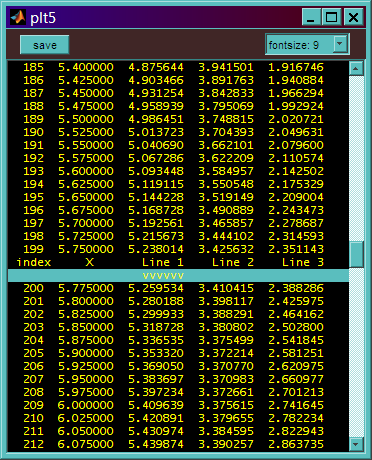The image size is (372, 460).
Task: Click Line 1 value 5.409639 in row 209
Action: pyautogui.click(x=156, y=405)
